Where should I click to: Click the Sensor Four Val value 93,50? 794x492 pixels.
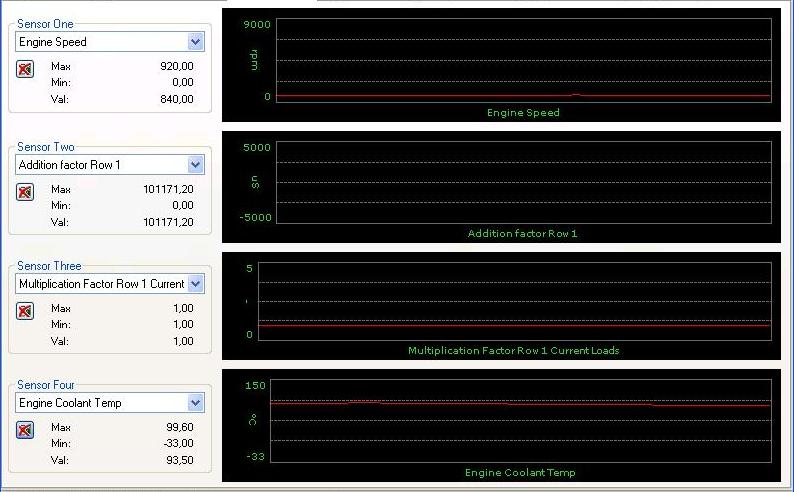pyautogui.click(x=180, y=460)
